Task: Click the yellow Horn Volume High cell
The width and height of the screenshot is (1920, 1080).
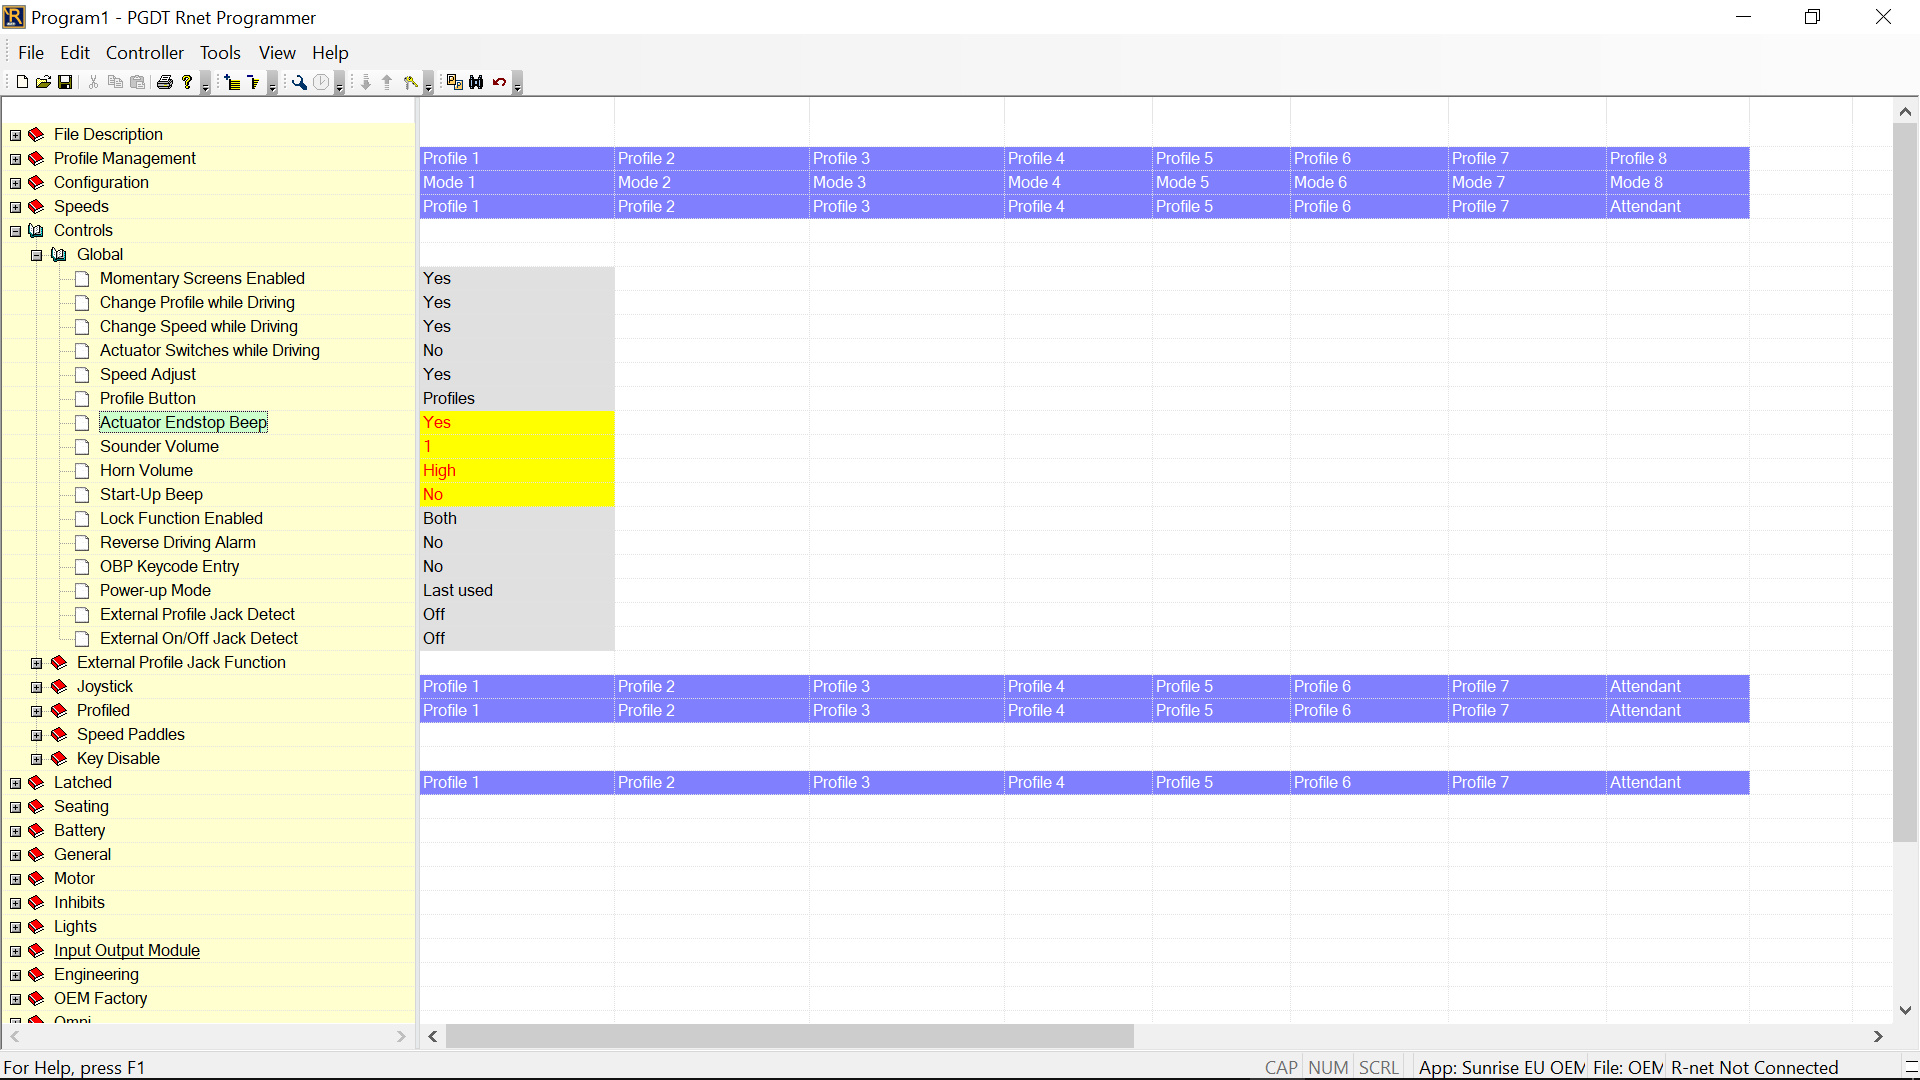Action: coord(516,471)
